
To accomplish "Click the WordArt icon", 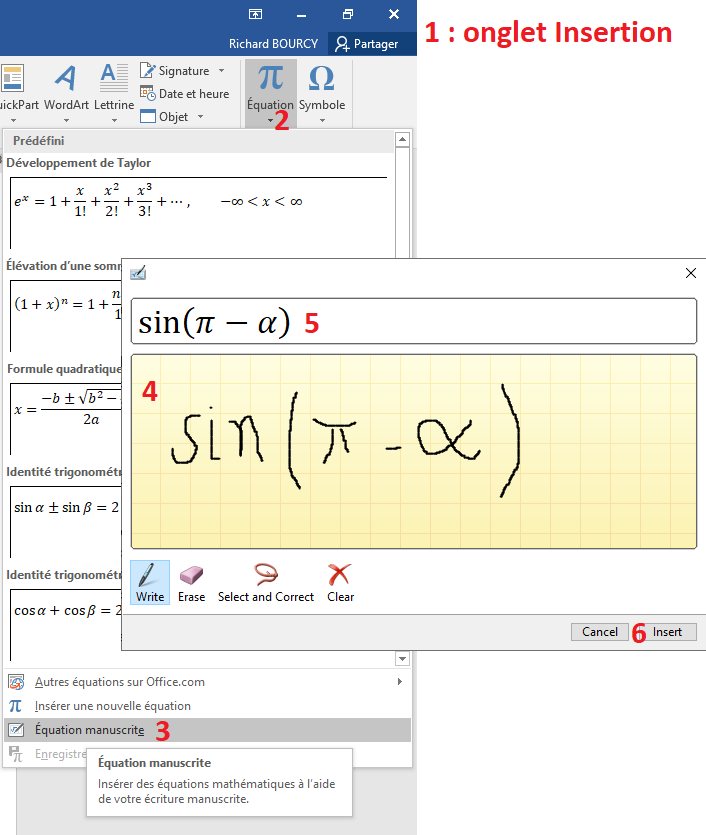I will [66, 78].
